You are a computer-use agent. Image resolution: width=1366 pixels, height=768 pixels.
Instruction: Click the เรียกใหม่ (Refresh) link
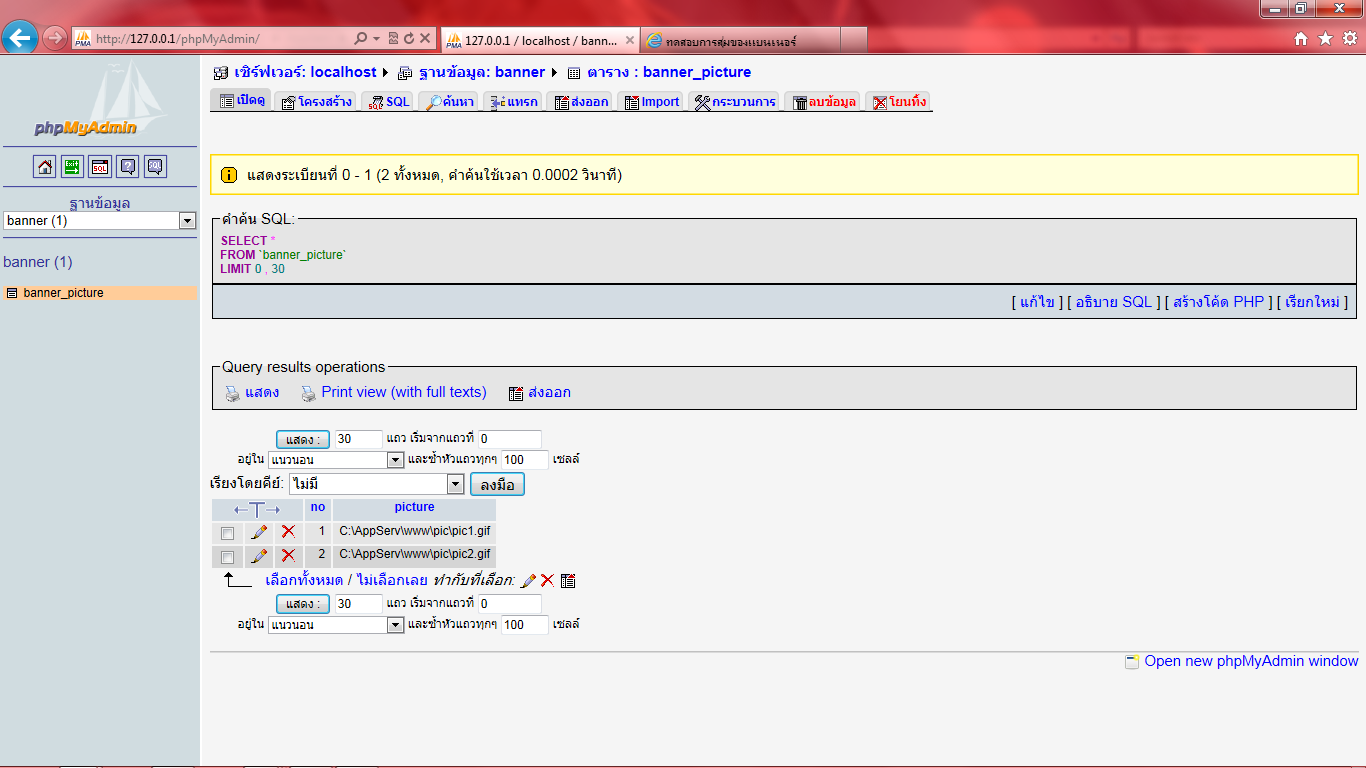pyautogui.click(x=1313, y=301)
